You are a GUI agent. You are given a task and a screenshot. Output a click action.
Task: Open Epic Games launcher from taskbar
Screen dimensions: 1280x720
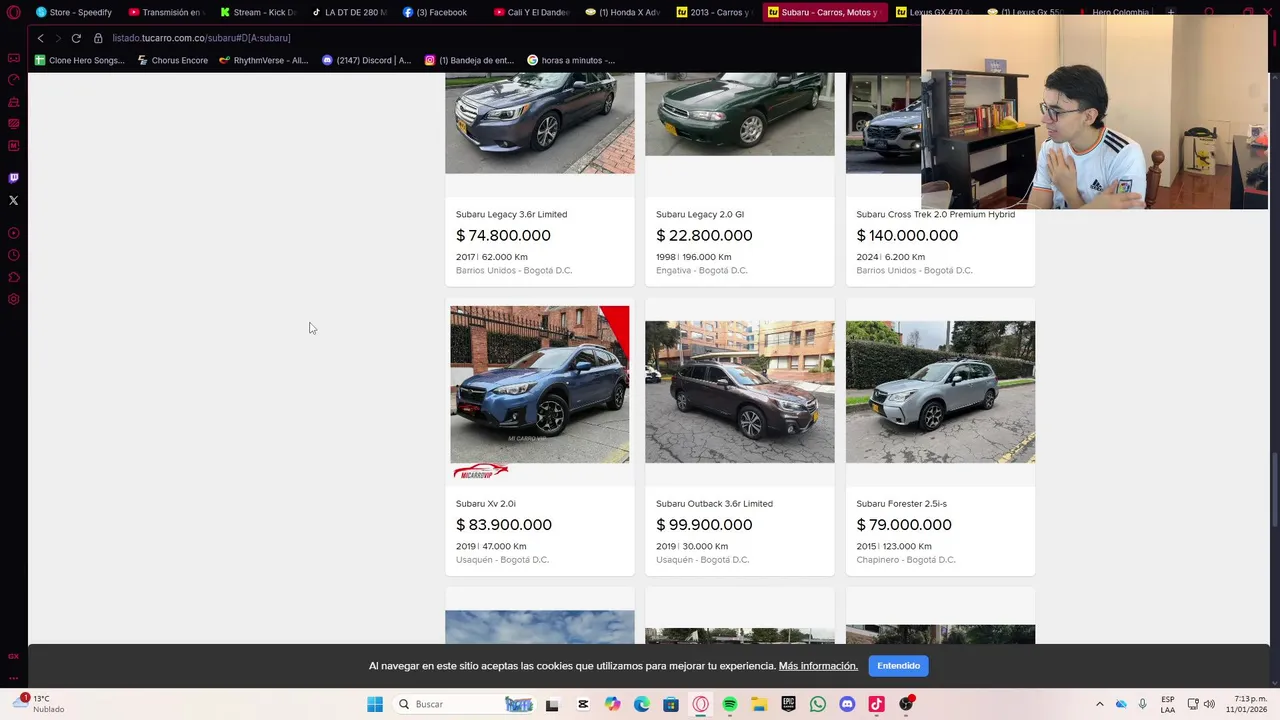(x=789, y=704)
